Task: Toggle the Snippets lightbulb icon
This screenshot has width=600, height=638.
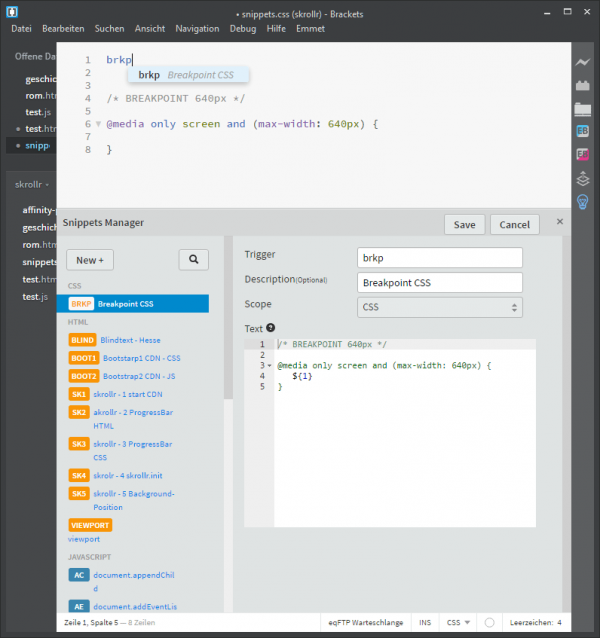Action: point(583,202)
